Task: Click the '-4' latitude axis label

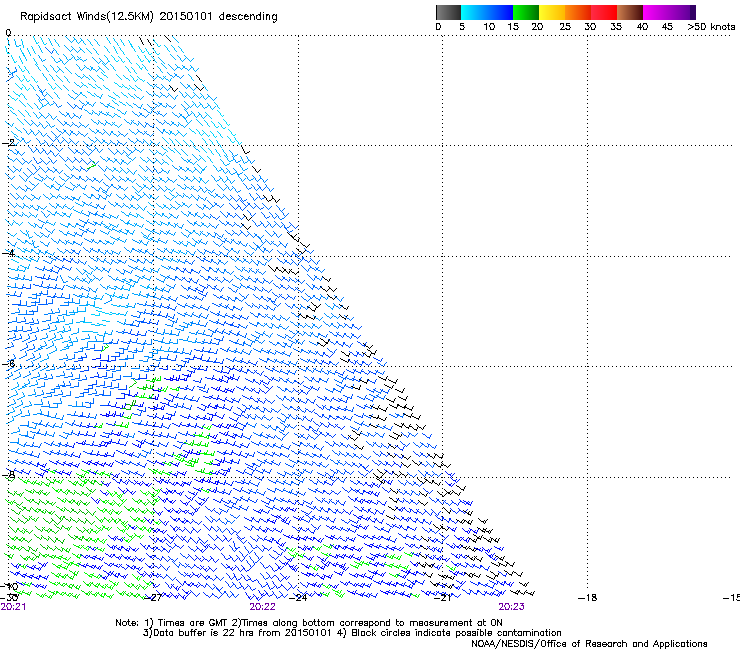Action: click(x=8, y=253)
